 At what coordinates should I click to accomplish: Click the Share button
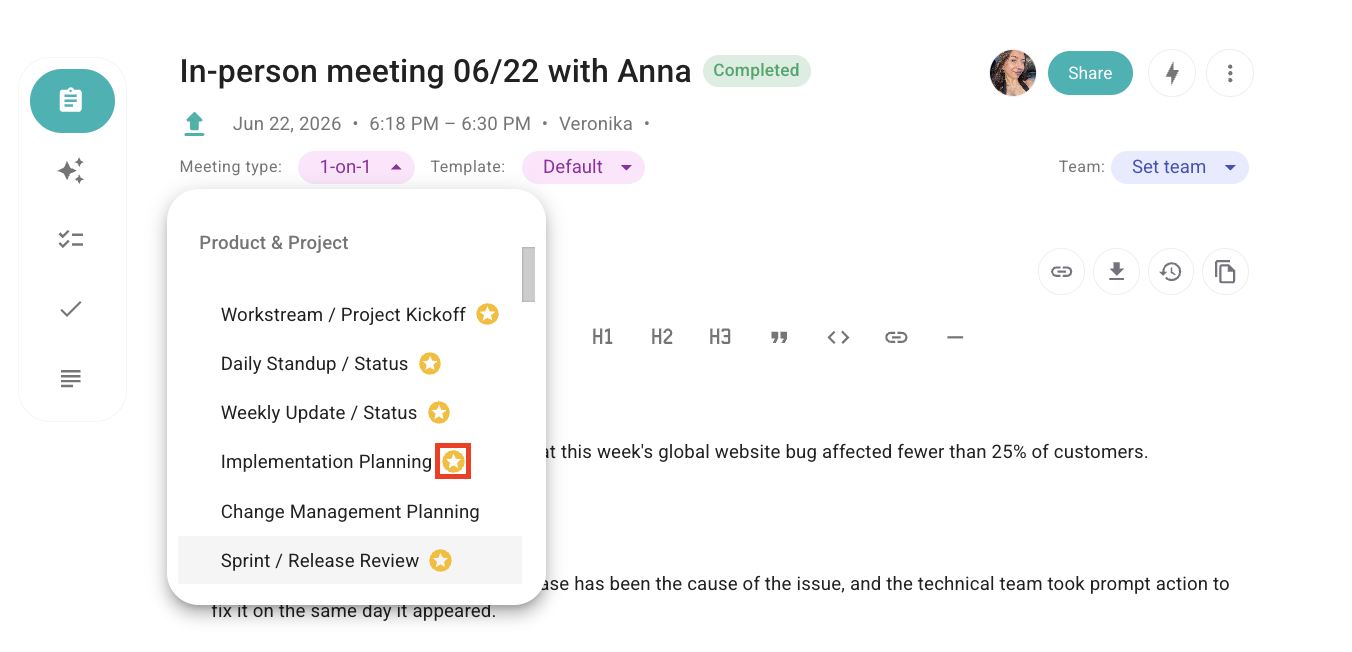pyautogui.click(x=1090, y=73)
